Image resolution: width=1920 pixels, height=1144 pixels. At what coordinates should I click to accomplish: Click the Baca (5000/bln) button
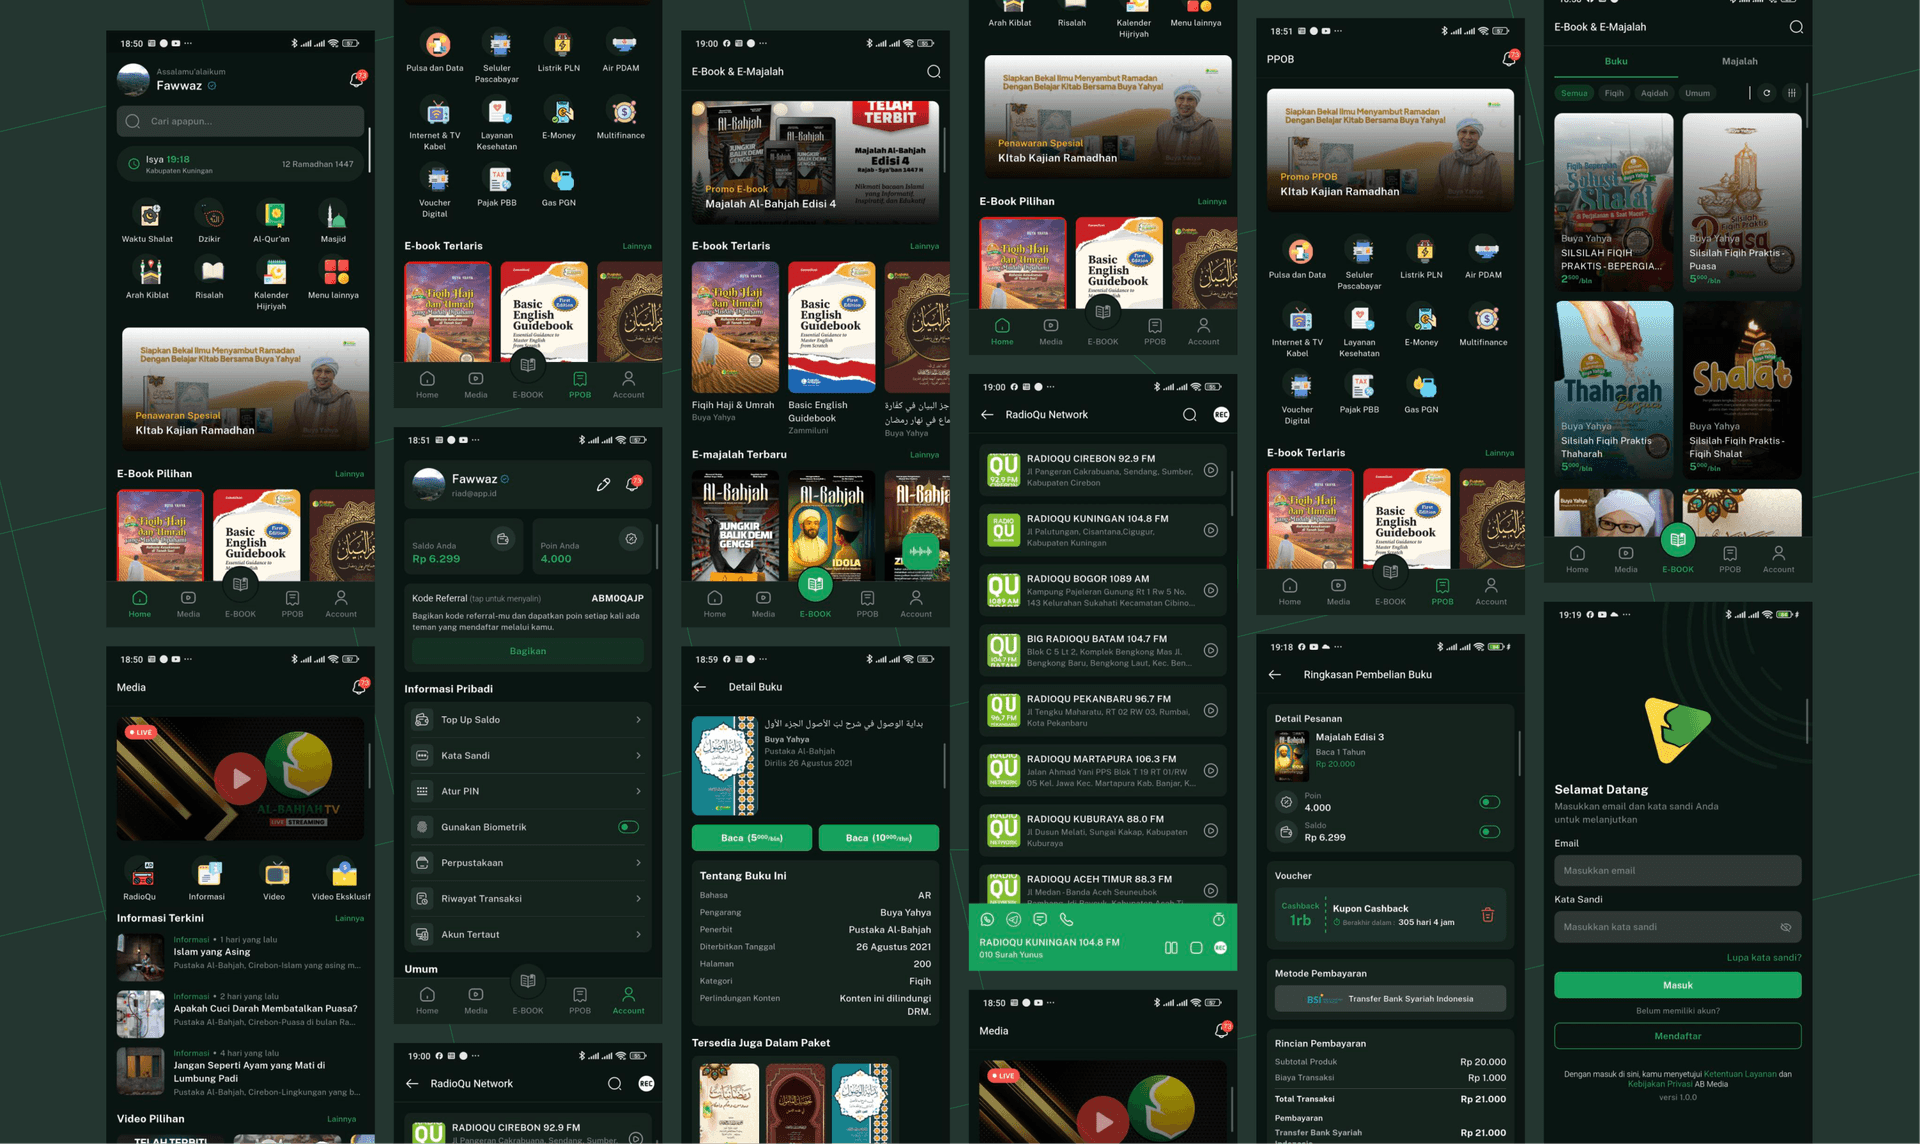click(x=752, y=838)
